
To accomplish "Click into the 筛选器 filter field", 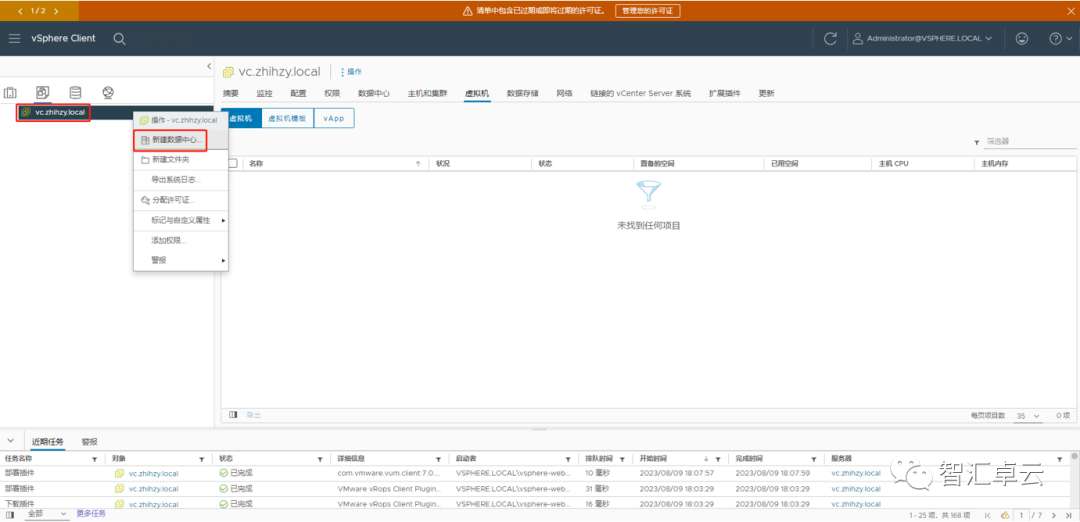I will pyautogui.click(x=1030, y=141).
